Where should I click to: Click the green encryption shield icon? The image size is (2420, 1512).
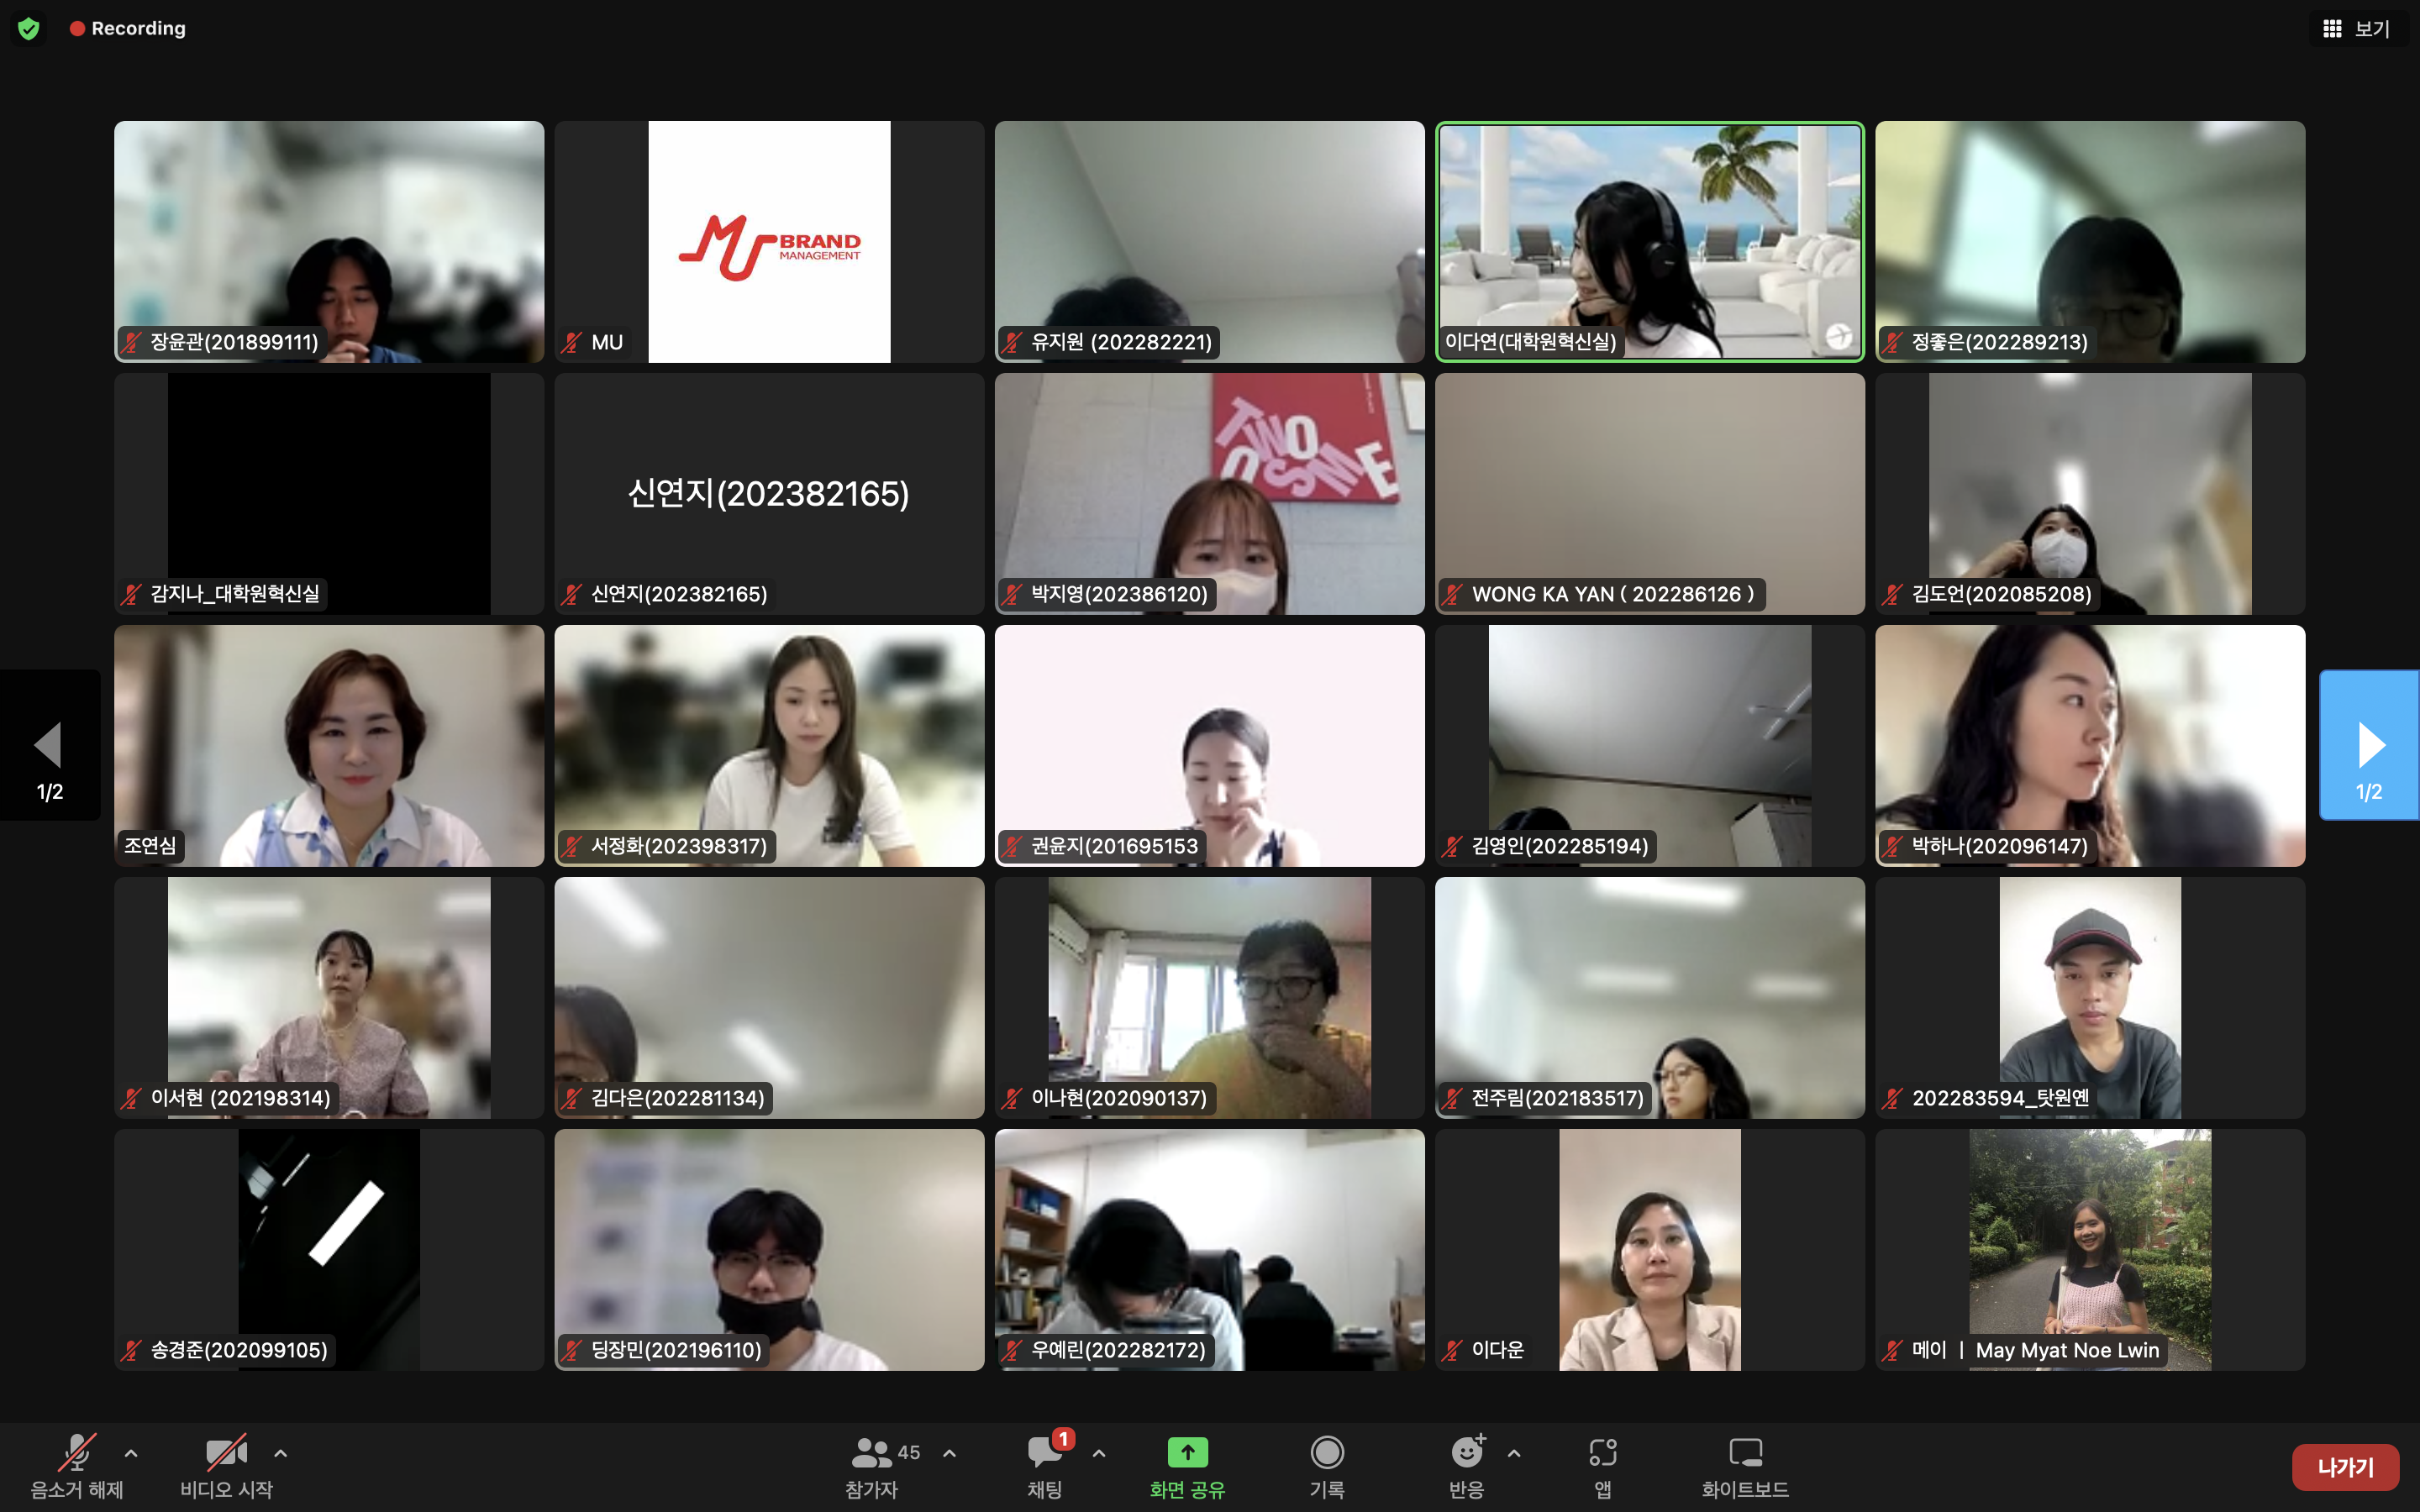click(29, 28)
